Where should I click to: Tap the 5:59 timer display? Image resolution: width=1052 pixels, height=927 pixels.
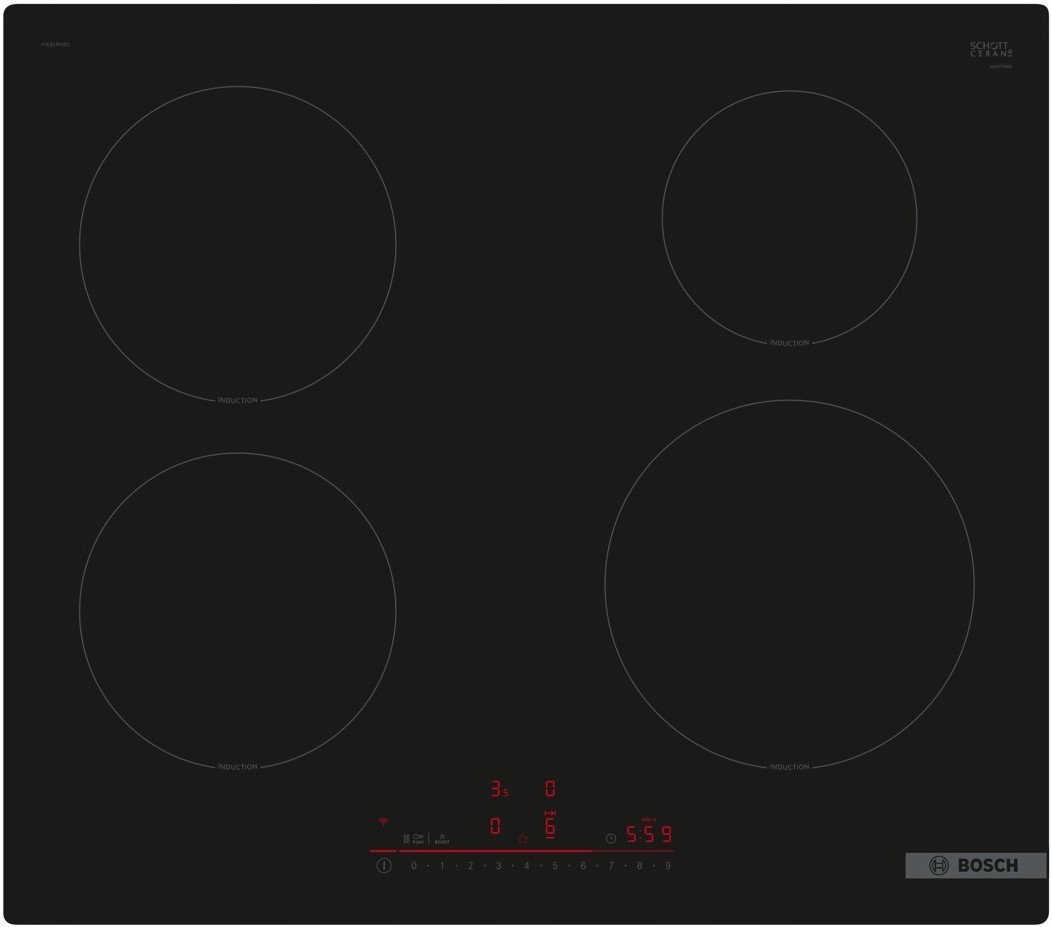click(649, 833)
